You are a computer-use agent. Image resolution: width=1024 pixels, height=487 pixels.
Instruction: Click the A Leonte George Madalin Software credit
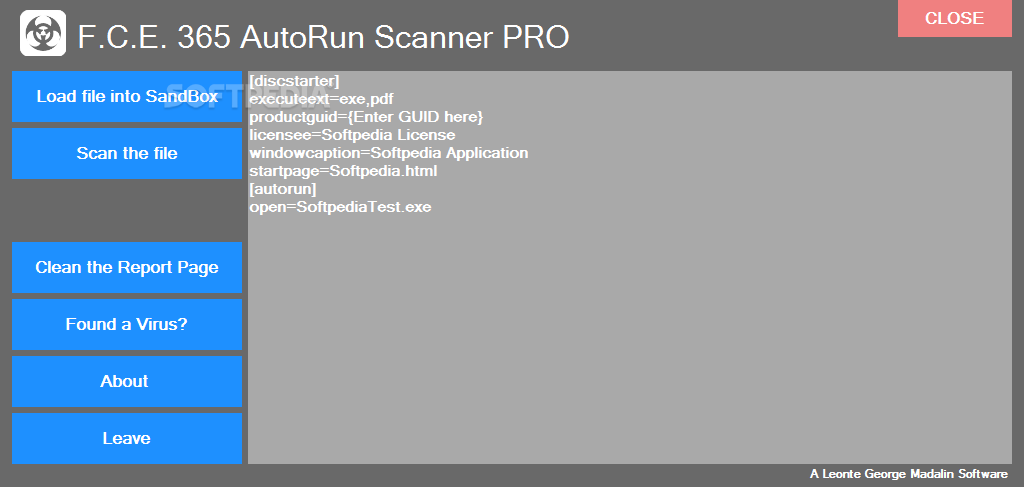(x=908, y=474)
